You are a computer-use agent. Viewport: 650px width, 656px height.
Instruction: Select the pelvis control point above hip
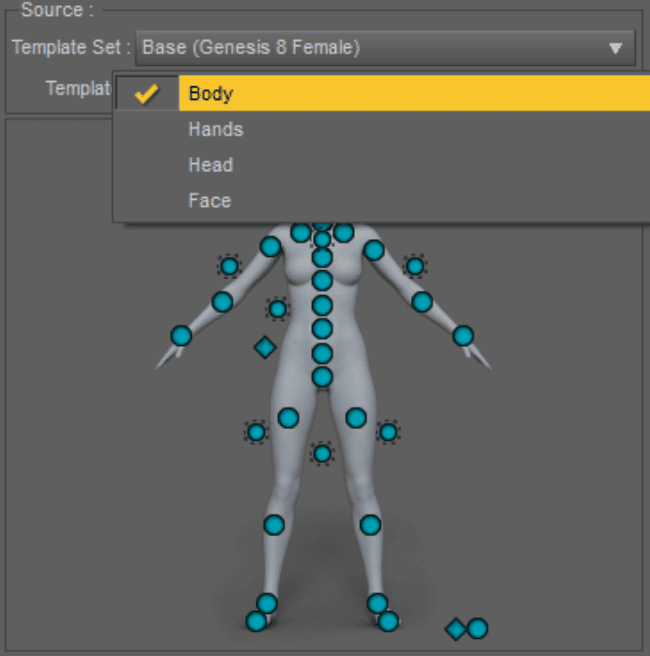322,354
